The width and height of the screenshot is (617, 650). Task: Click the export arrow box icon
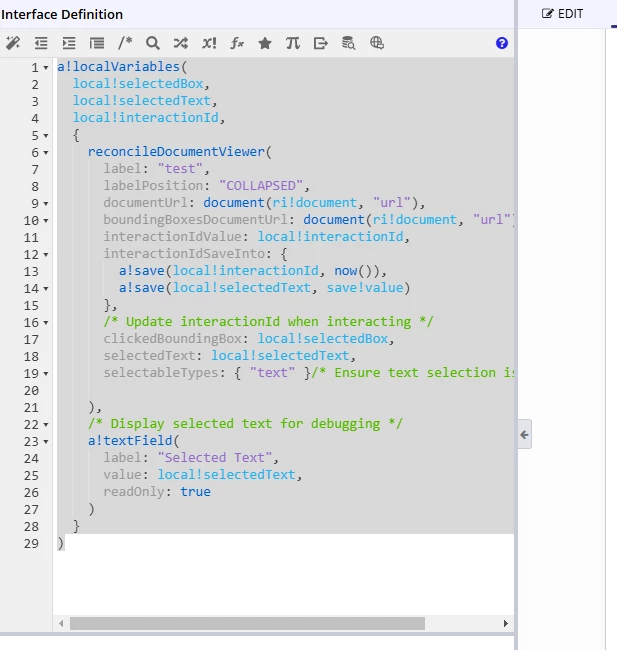point(321,43)
